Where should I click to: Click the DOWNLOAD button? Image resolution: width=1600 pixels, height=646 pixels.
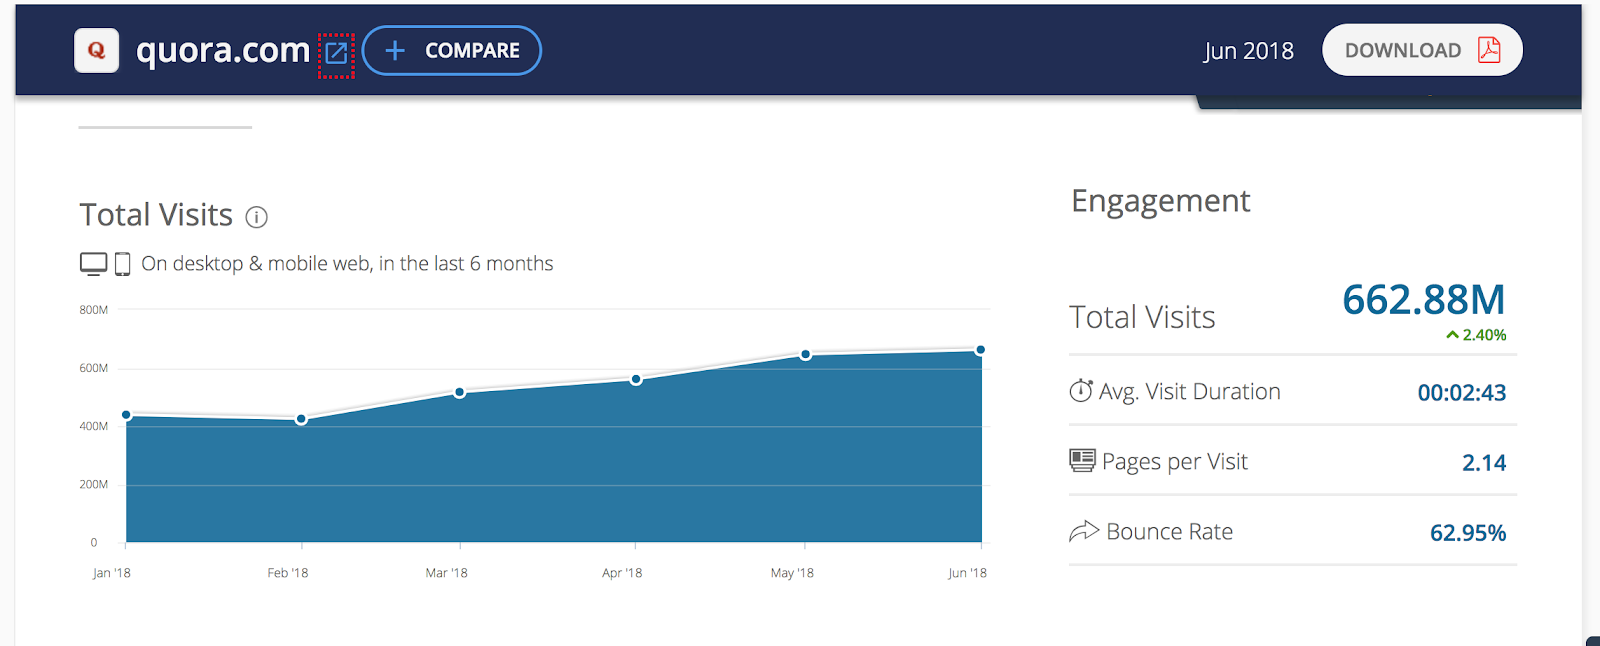point(1422,50)
